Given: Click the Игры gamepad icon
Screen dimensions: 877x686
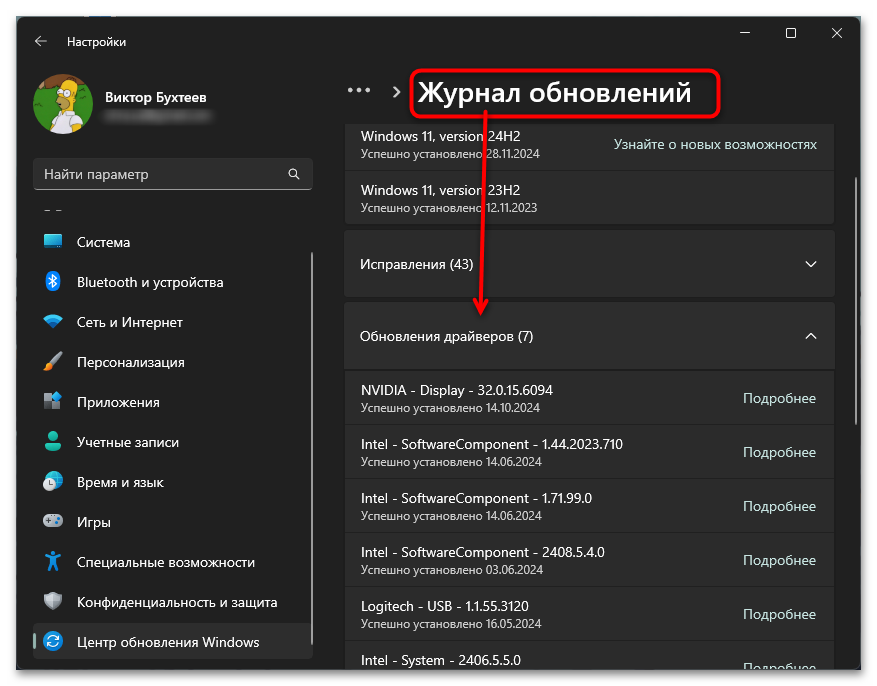Looking at the screenshot, I should point(53,521).
